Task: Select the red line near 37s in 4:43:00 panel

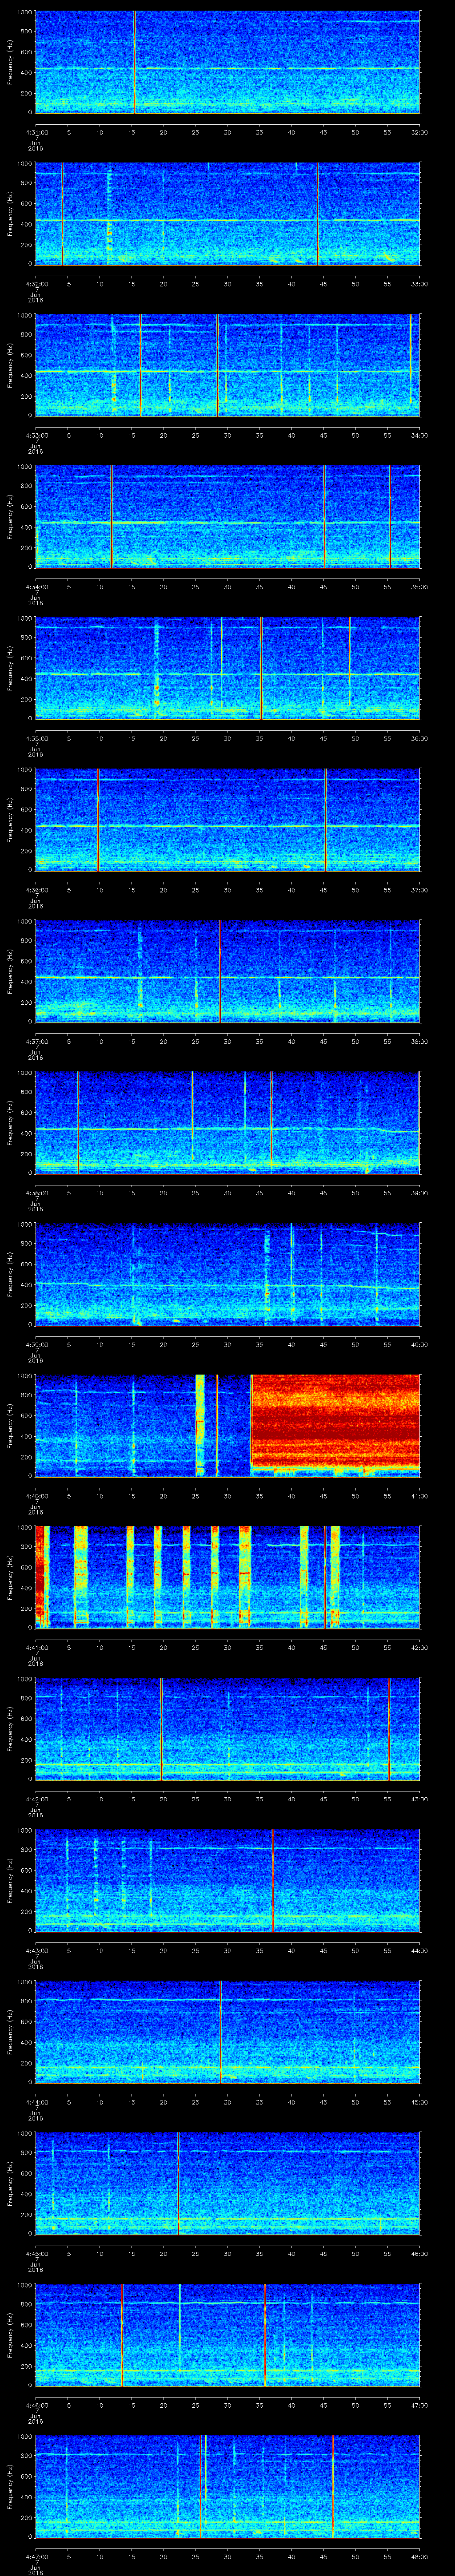Action: click(273, 1880)
